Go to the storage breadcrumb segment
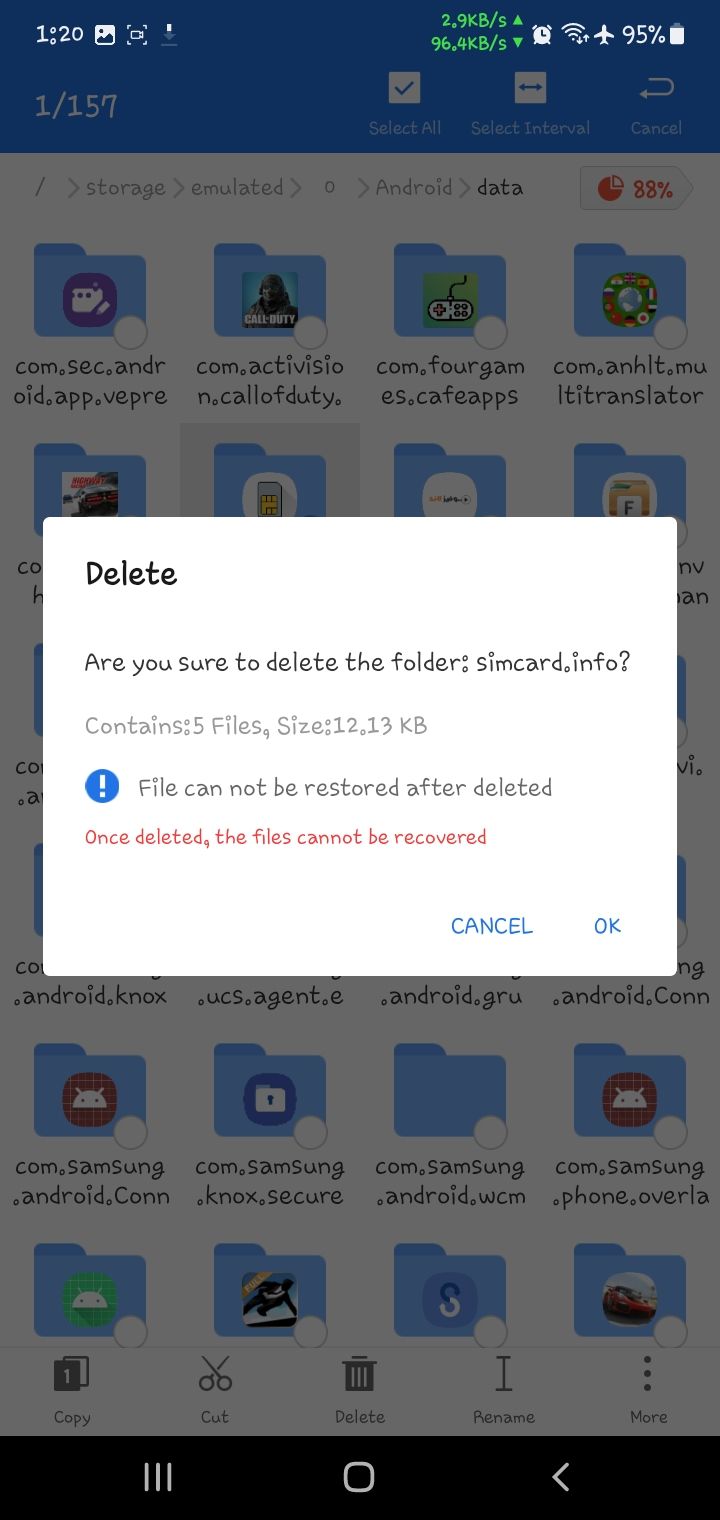This screenshot has height=1520, width=720. pyautogui.click(x=125, y=188)
